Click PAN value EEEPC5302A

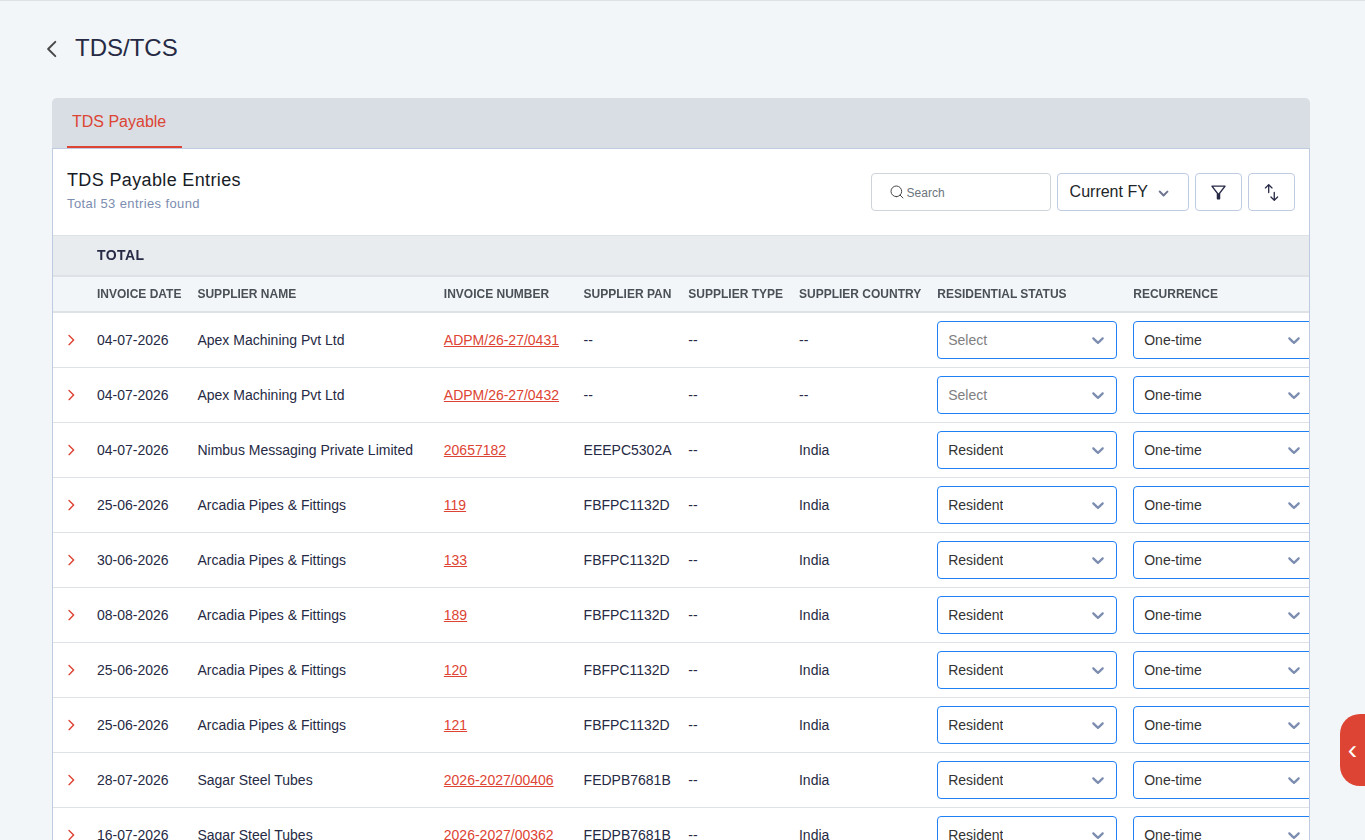[628, 450]
